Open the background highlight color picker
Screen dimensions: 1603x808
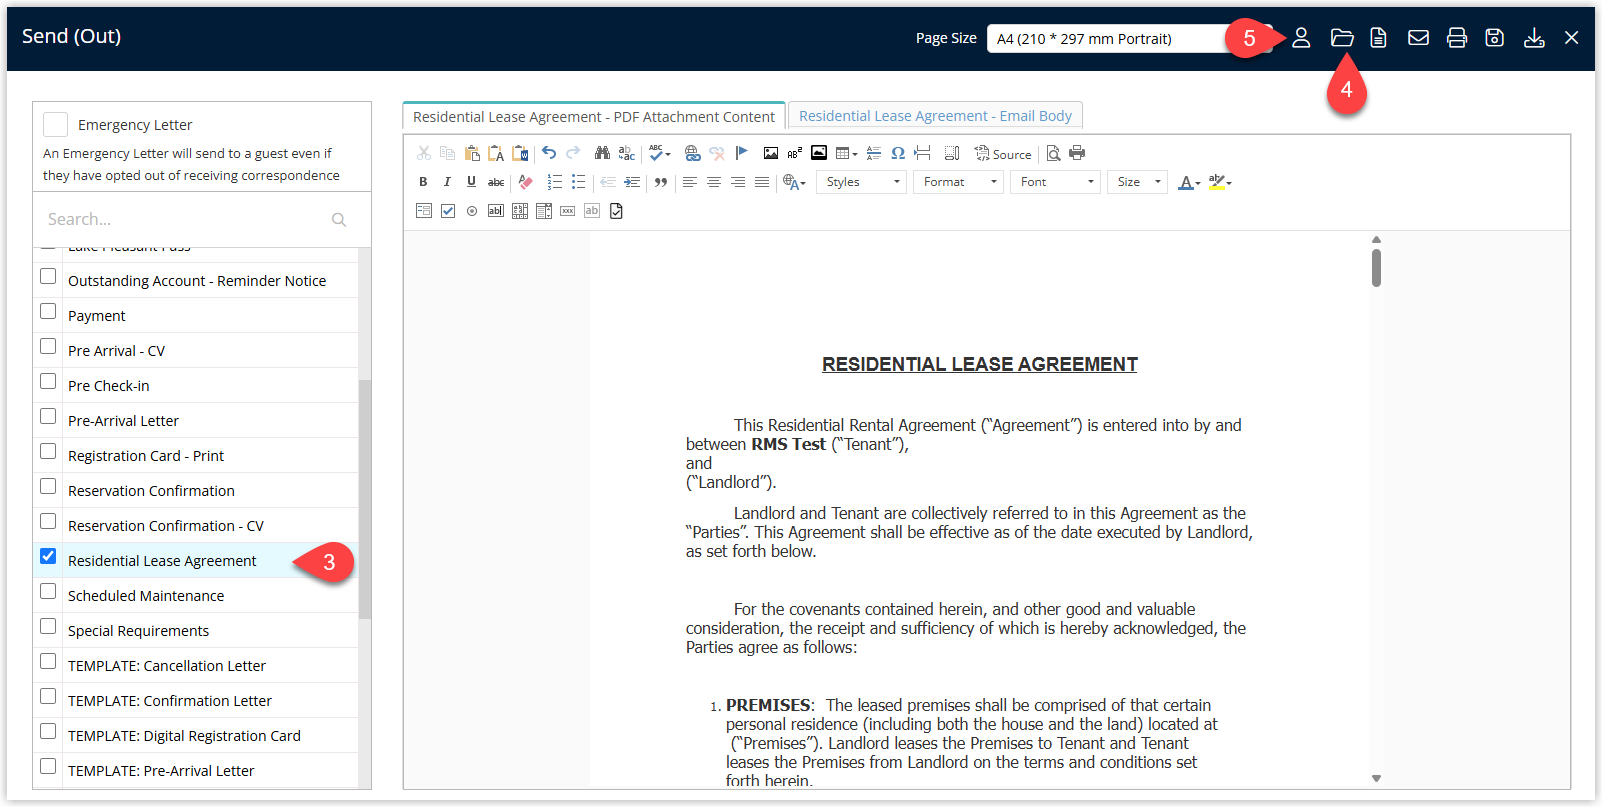coord(1220,182)
